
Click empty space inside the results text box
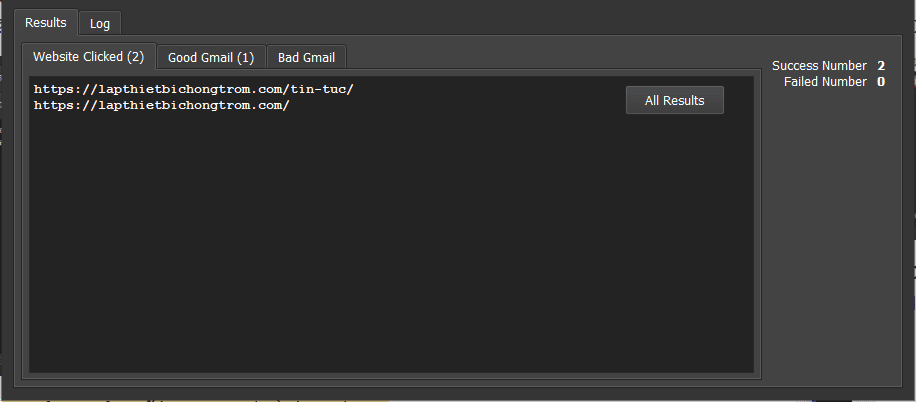(390, 250)
